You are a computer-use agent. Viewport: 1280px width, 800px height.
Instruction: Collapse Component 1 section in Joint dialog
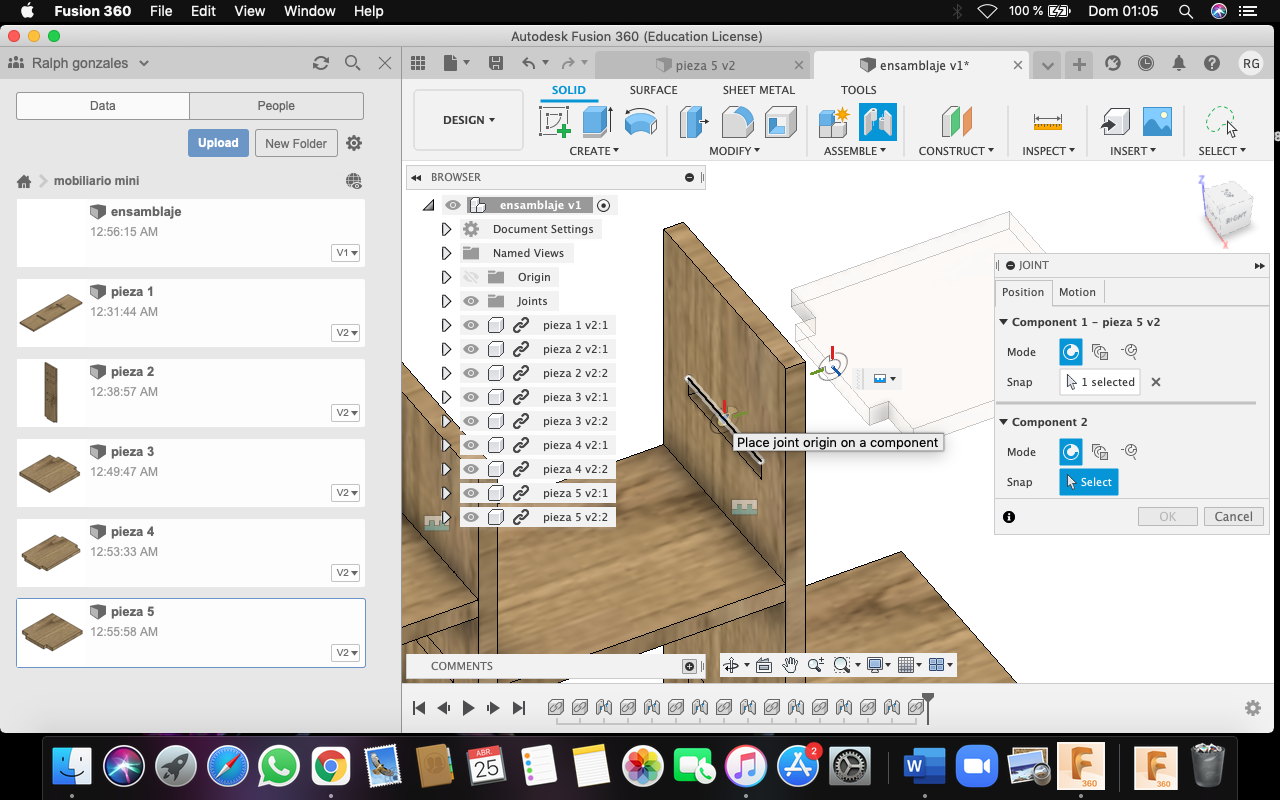tap(1004, 322)
